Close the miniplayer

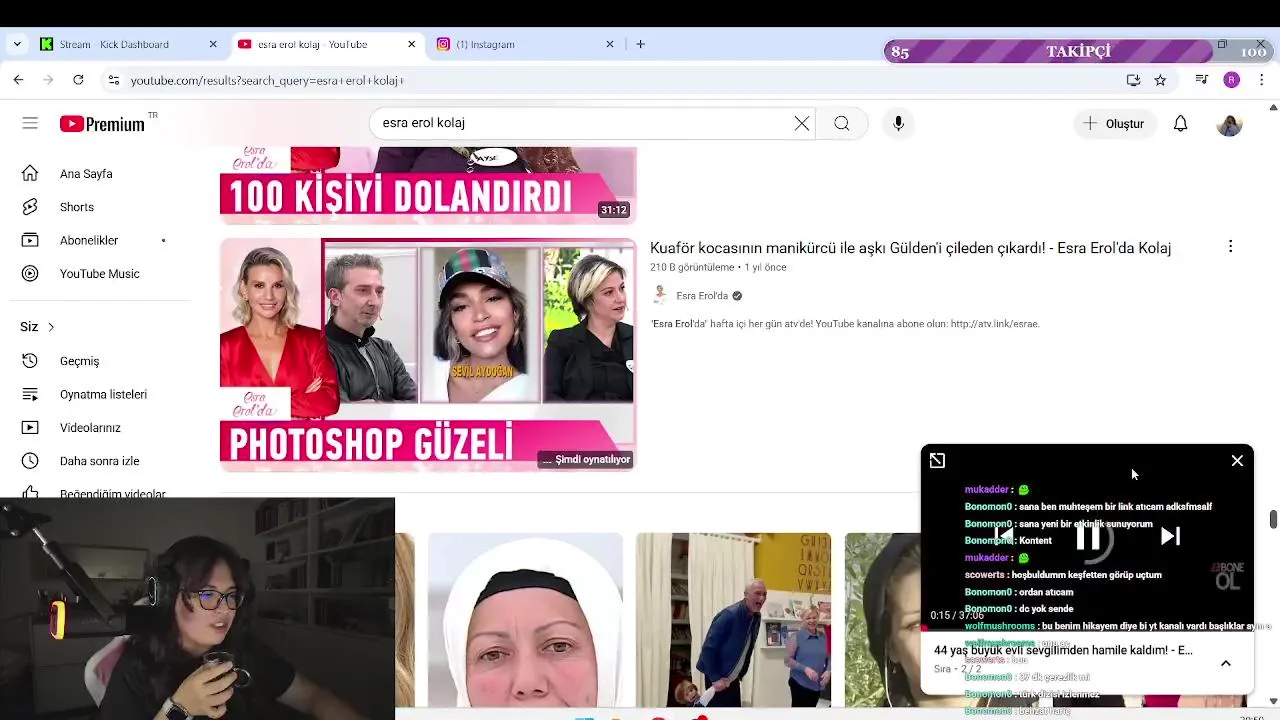[x=1237, y=460]
